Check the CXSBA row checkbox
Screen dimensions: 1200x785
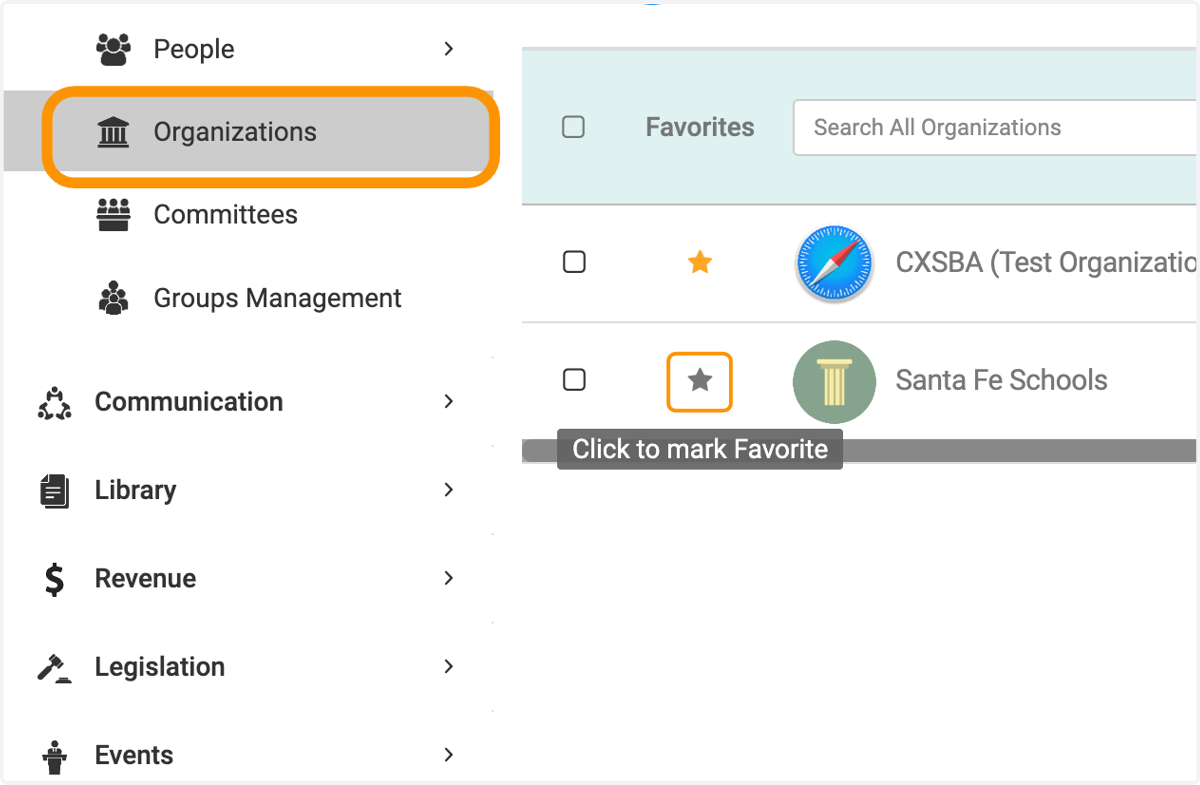574,262
